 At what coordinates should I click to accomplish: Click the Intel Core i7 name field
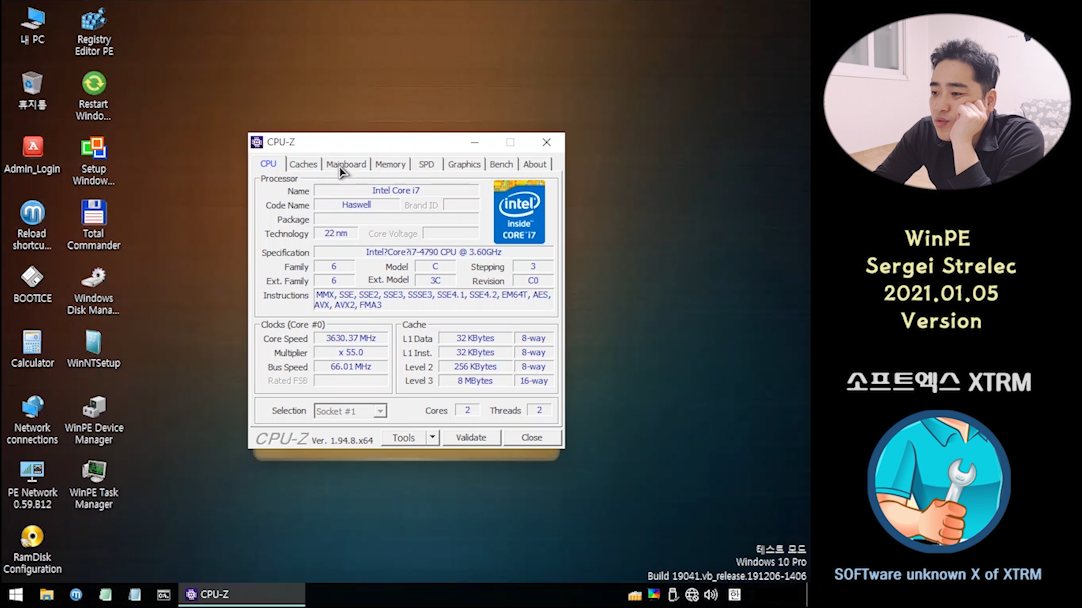pyautogui.click(x=396, y=190)
